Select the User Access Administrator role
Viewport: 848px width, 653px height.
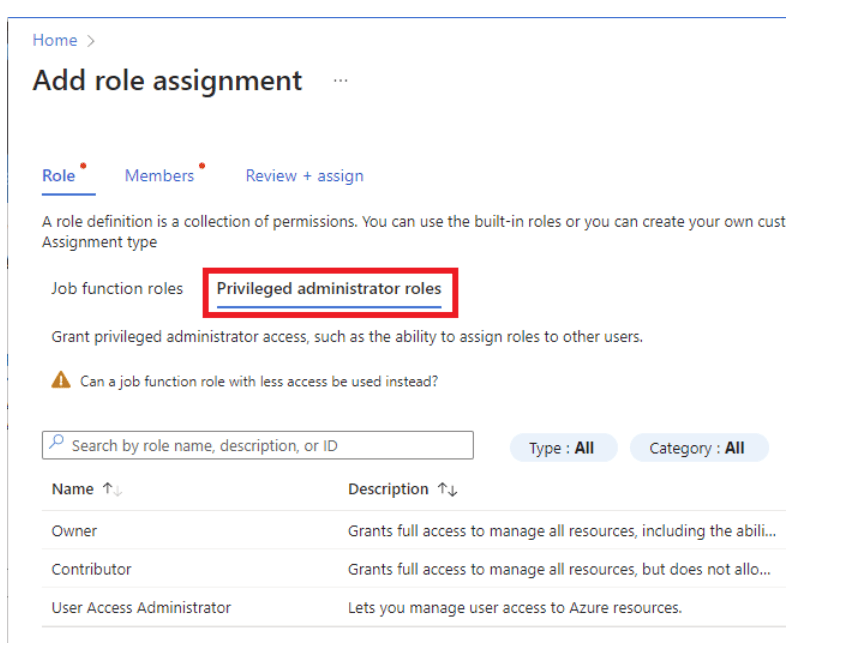pos(414,608)
